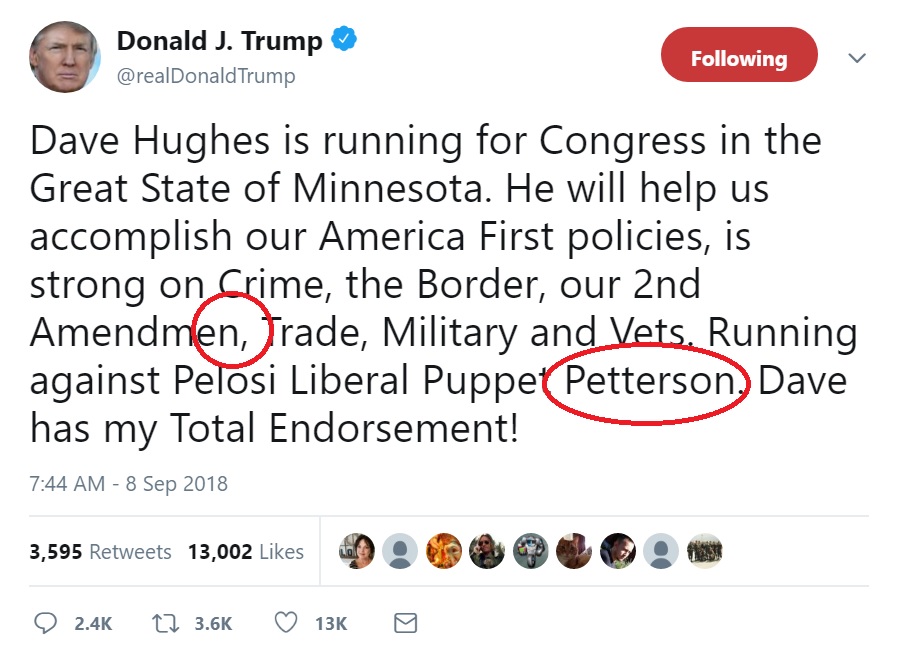Like the tweet with the heart icon
The width and height of the screenshot is (904, 670).
click(x=286, y=623)
